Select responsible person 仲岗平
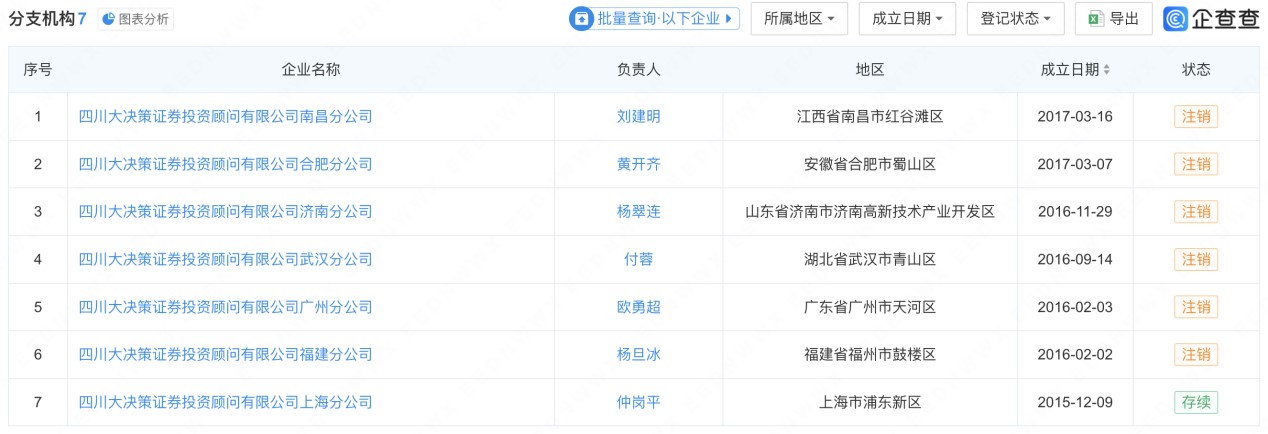1268x434 pixels. [638, 403]
